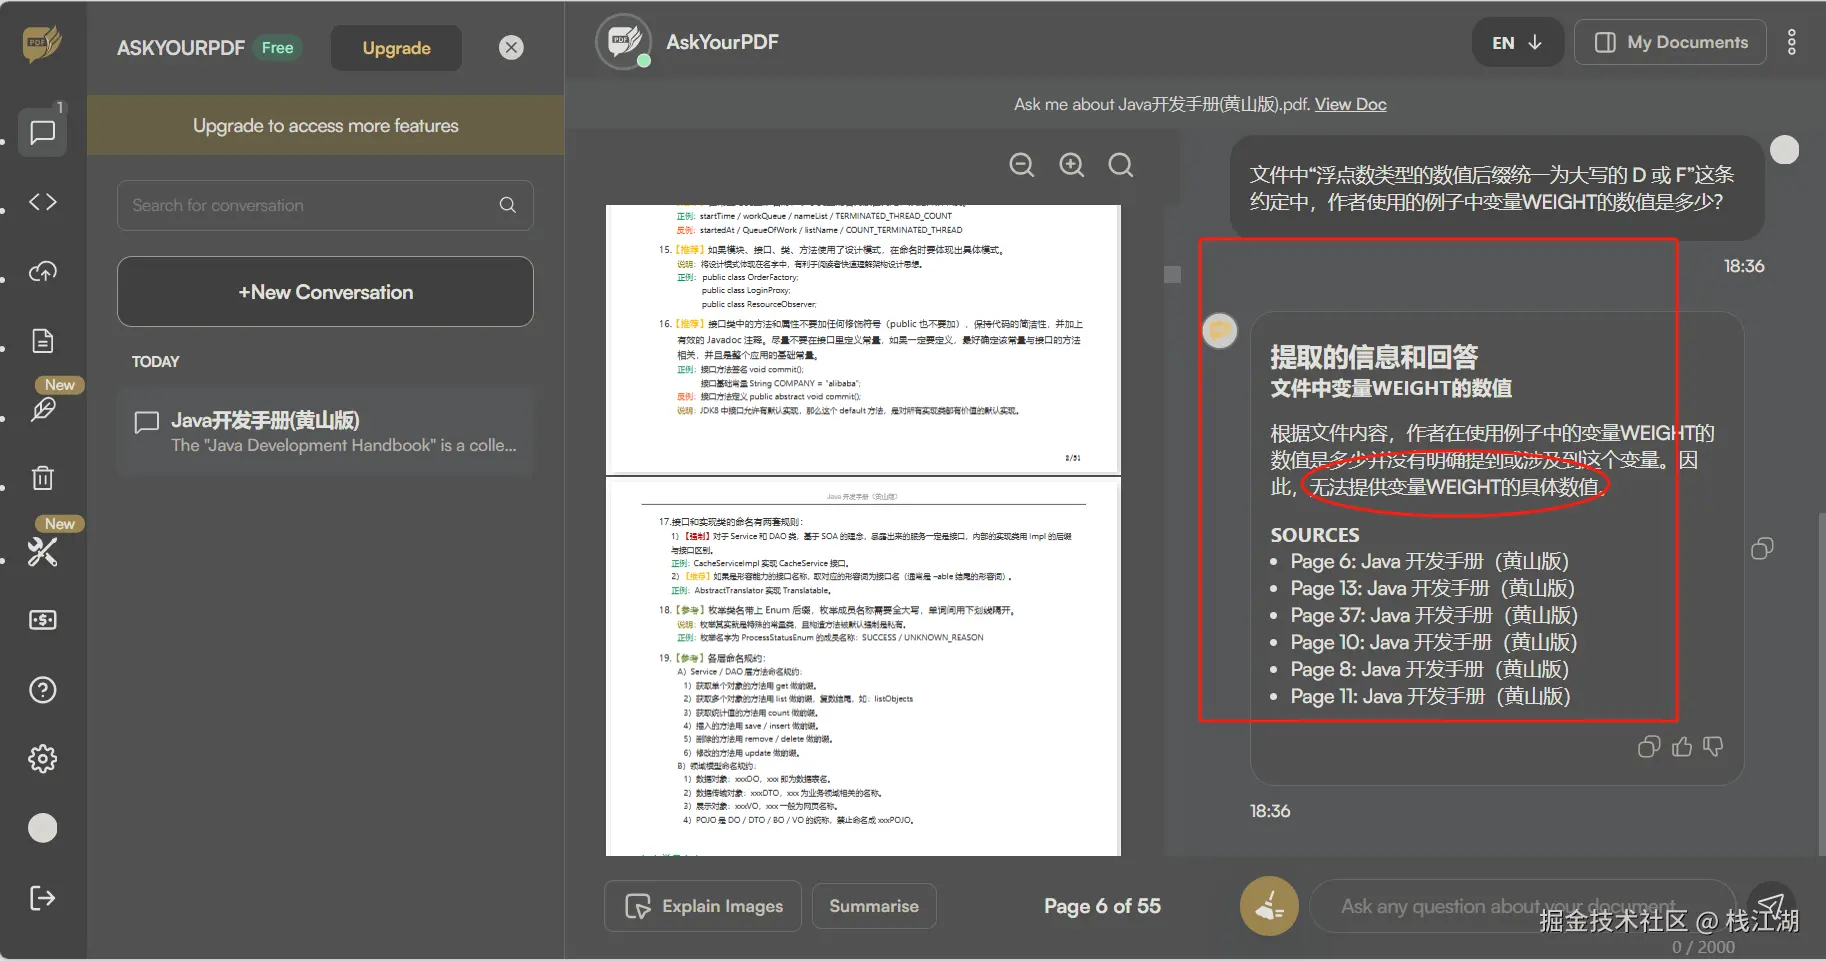Close the conversations panel with X
The height and width of the screenshot is (961, 1826).
[x=511, y=48]
